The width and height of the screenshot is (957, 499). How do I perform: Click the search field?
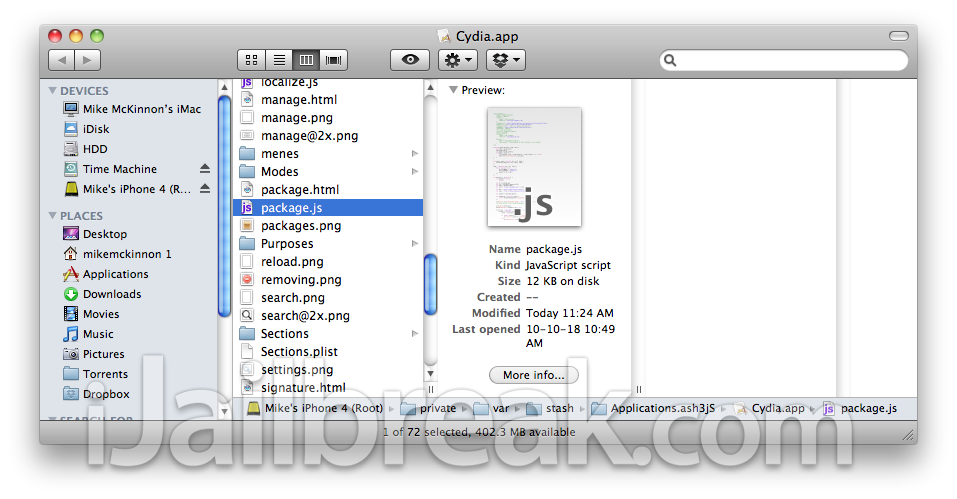(784, 60)
